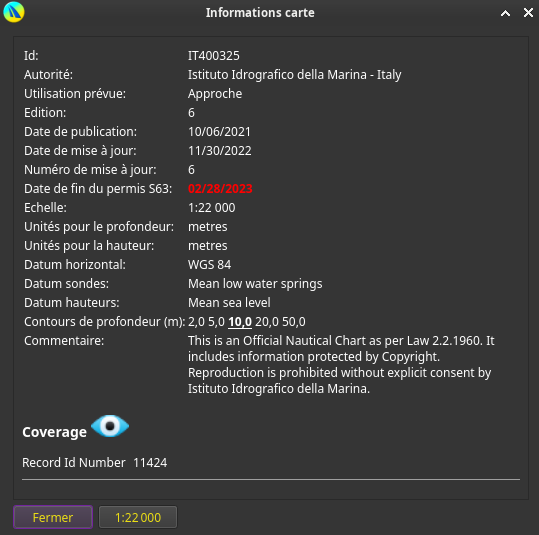The width and height of the screenshot is (539, 535).
Task: Click the Contours de profondeur (m) label
Action: pos(104,322)
